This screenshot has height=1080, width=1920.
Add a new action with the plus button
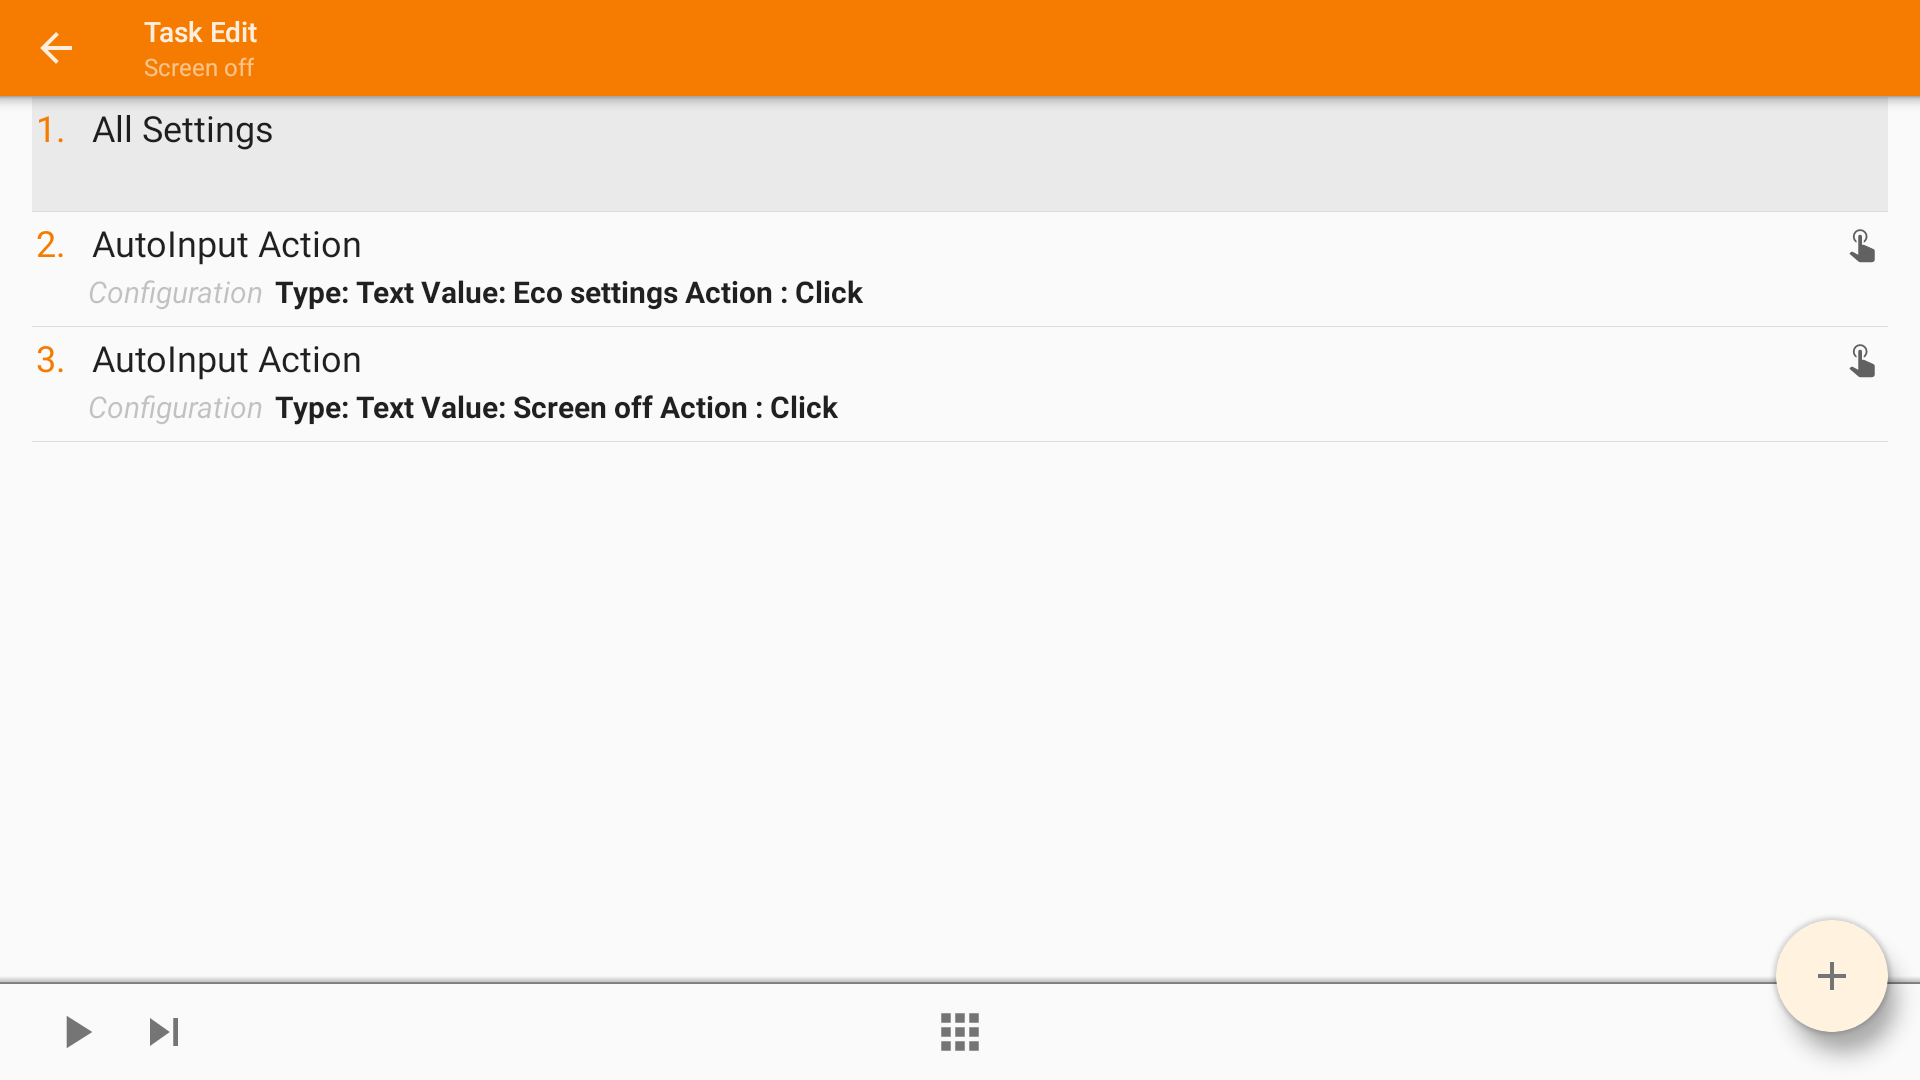[1831, 976]
